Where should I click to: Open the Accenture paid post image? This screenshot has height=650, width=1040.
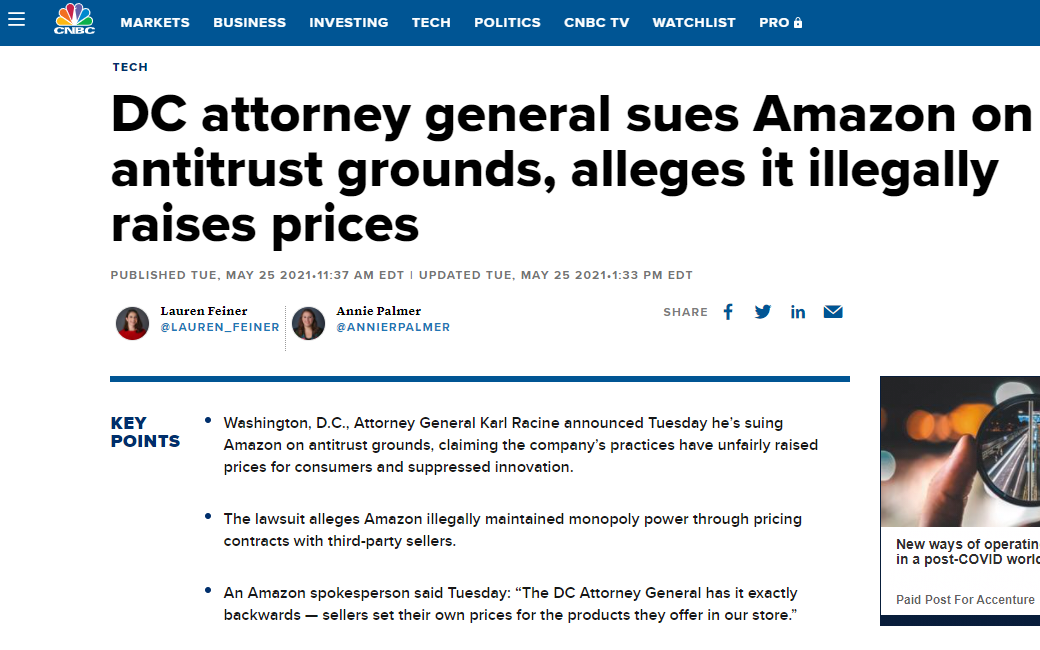click(960, 452)
